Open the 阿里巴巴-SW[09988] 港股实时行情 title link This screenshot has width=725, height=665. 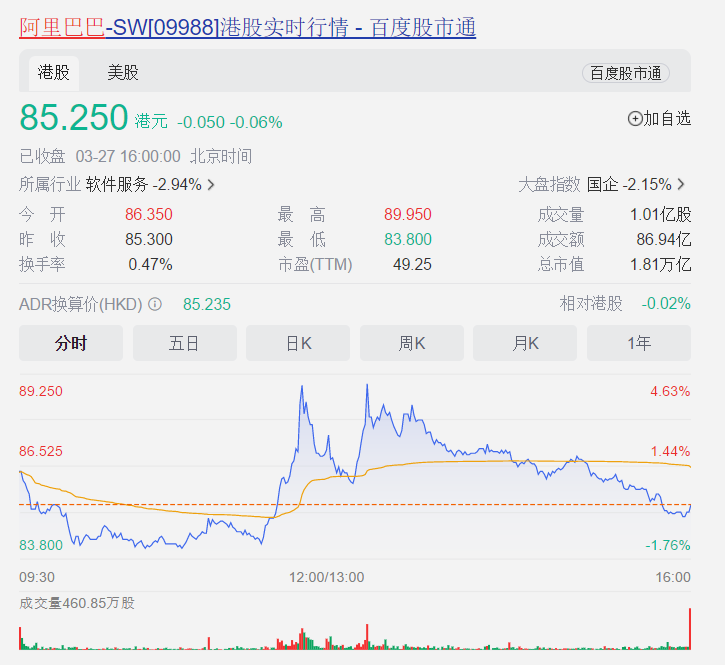coord(247,28)
